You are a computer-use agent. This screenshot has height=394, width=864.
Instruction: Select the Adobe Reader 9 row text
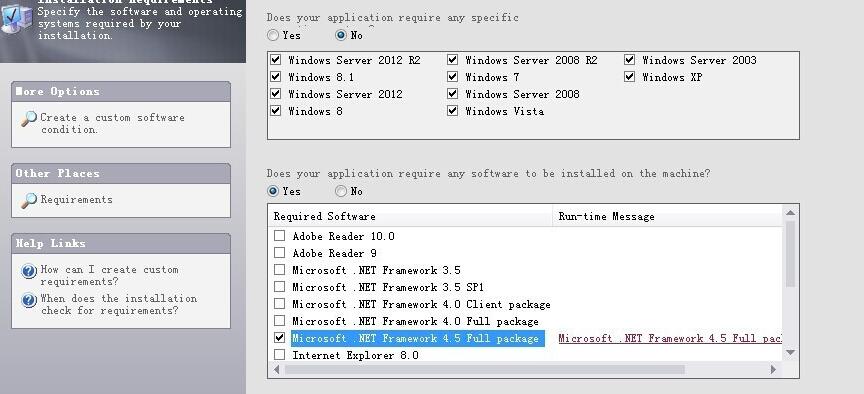point(334,253)
